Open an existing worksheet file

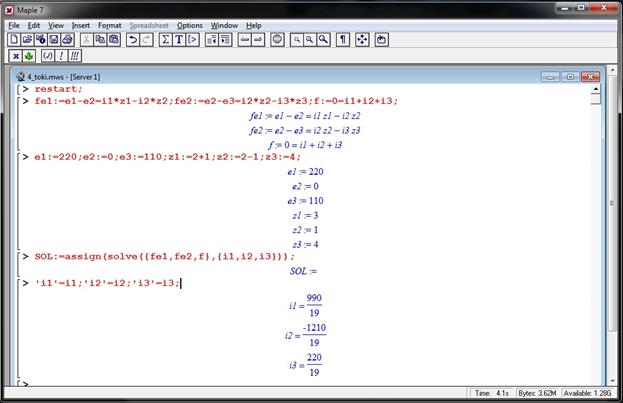[27, 40]
